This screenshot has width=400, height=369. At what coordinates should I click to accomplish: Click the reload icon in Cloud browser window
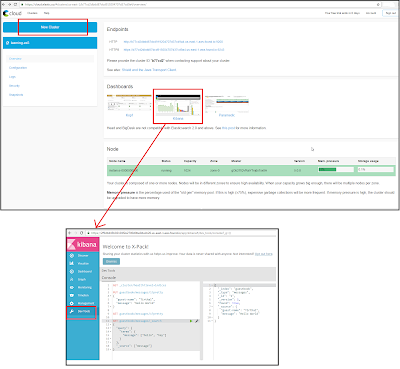pos(15,4)
